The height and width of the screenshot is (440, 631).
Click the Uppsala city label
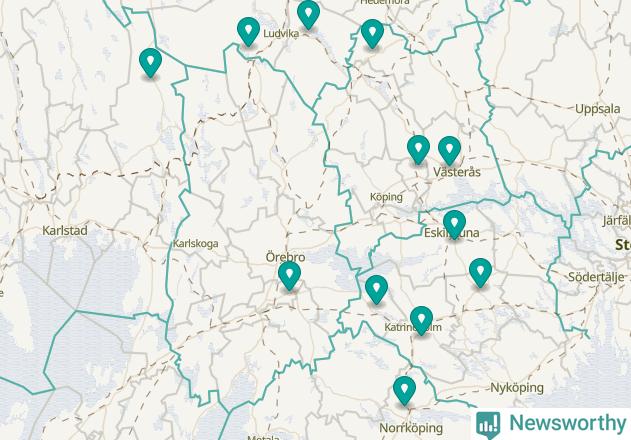(598, 109)
